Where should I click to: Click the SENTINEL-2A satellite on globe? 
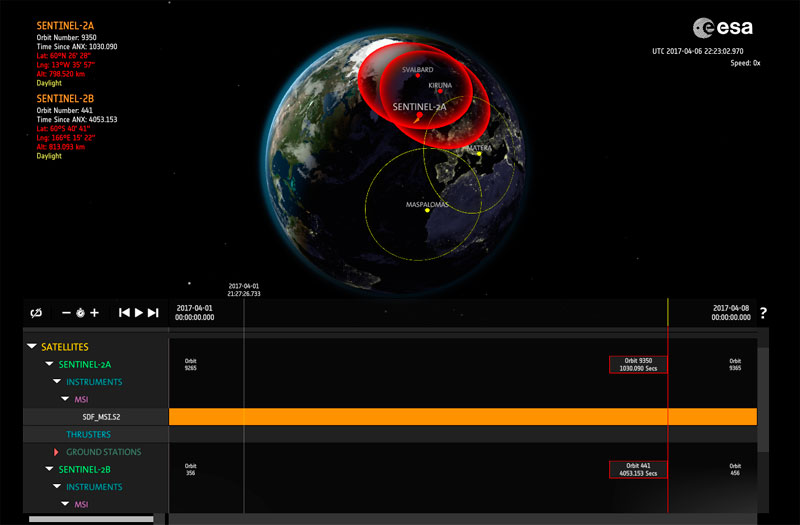tap(418, 117)
